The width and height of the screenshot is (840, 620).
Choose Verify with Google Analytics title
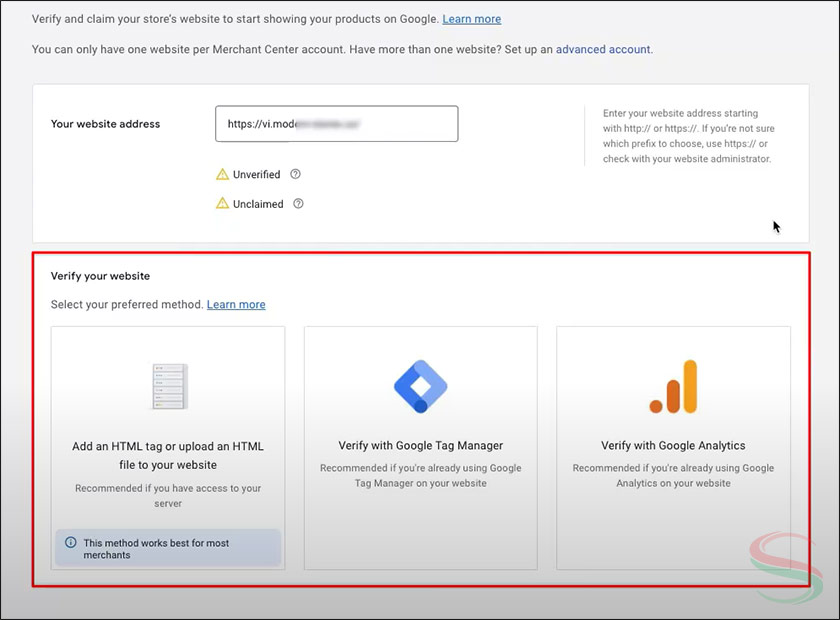[x=673, y=445]
